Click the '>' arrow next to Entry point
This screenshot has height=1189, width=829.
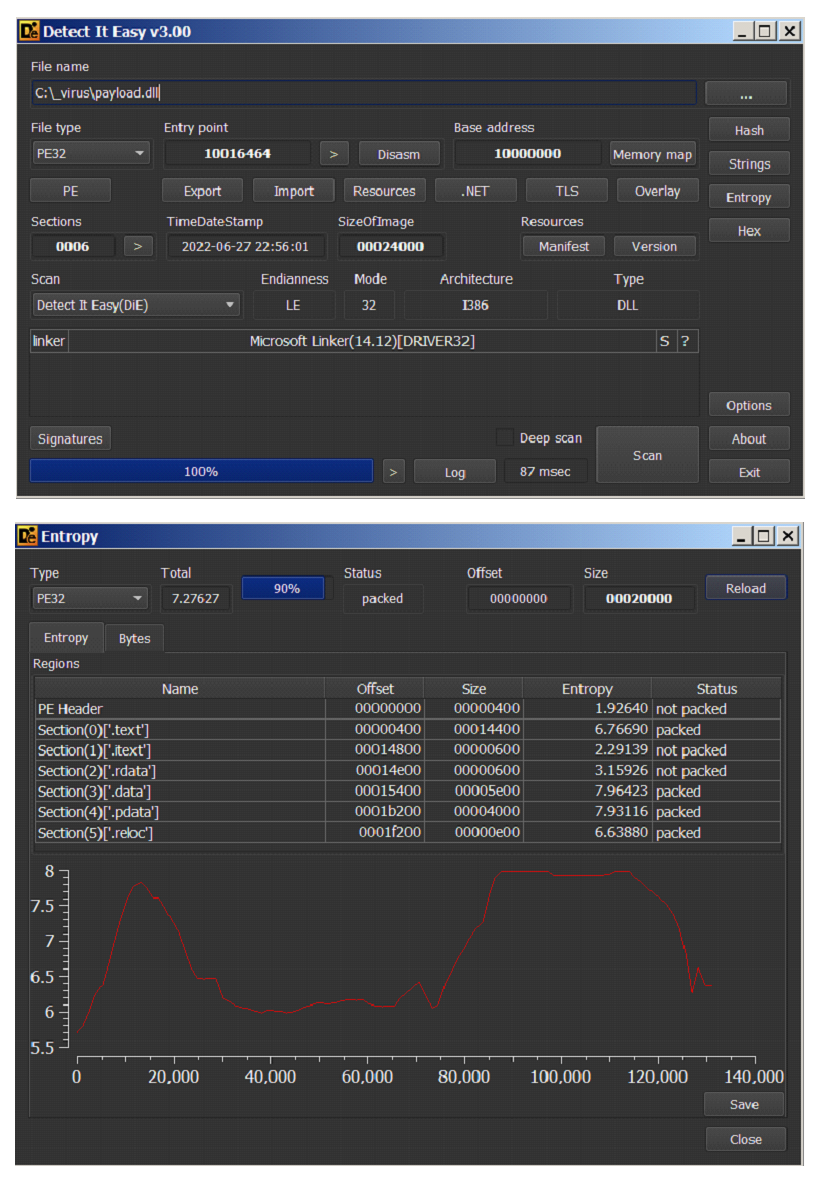coord(334,154)
